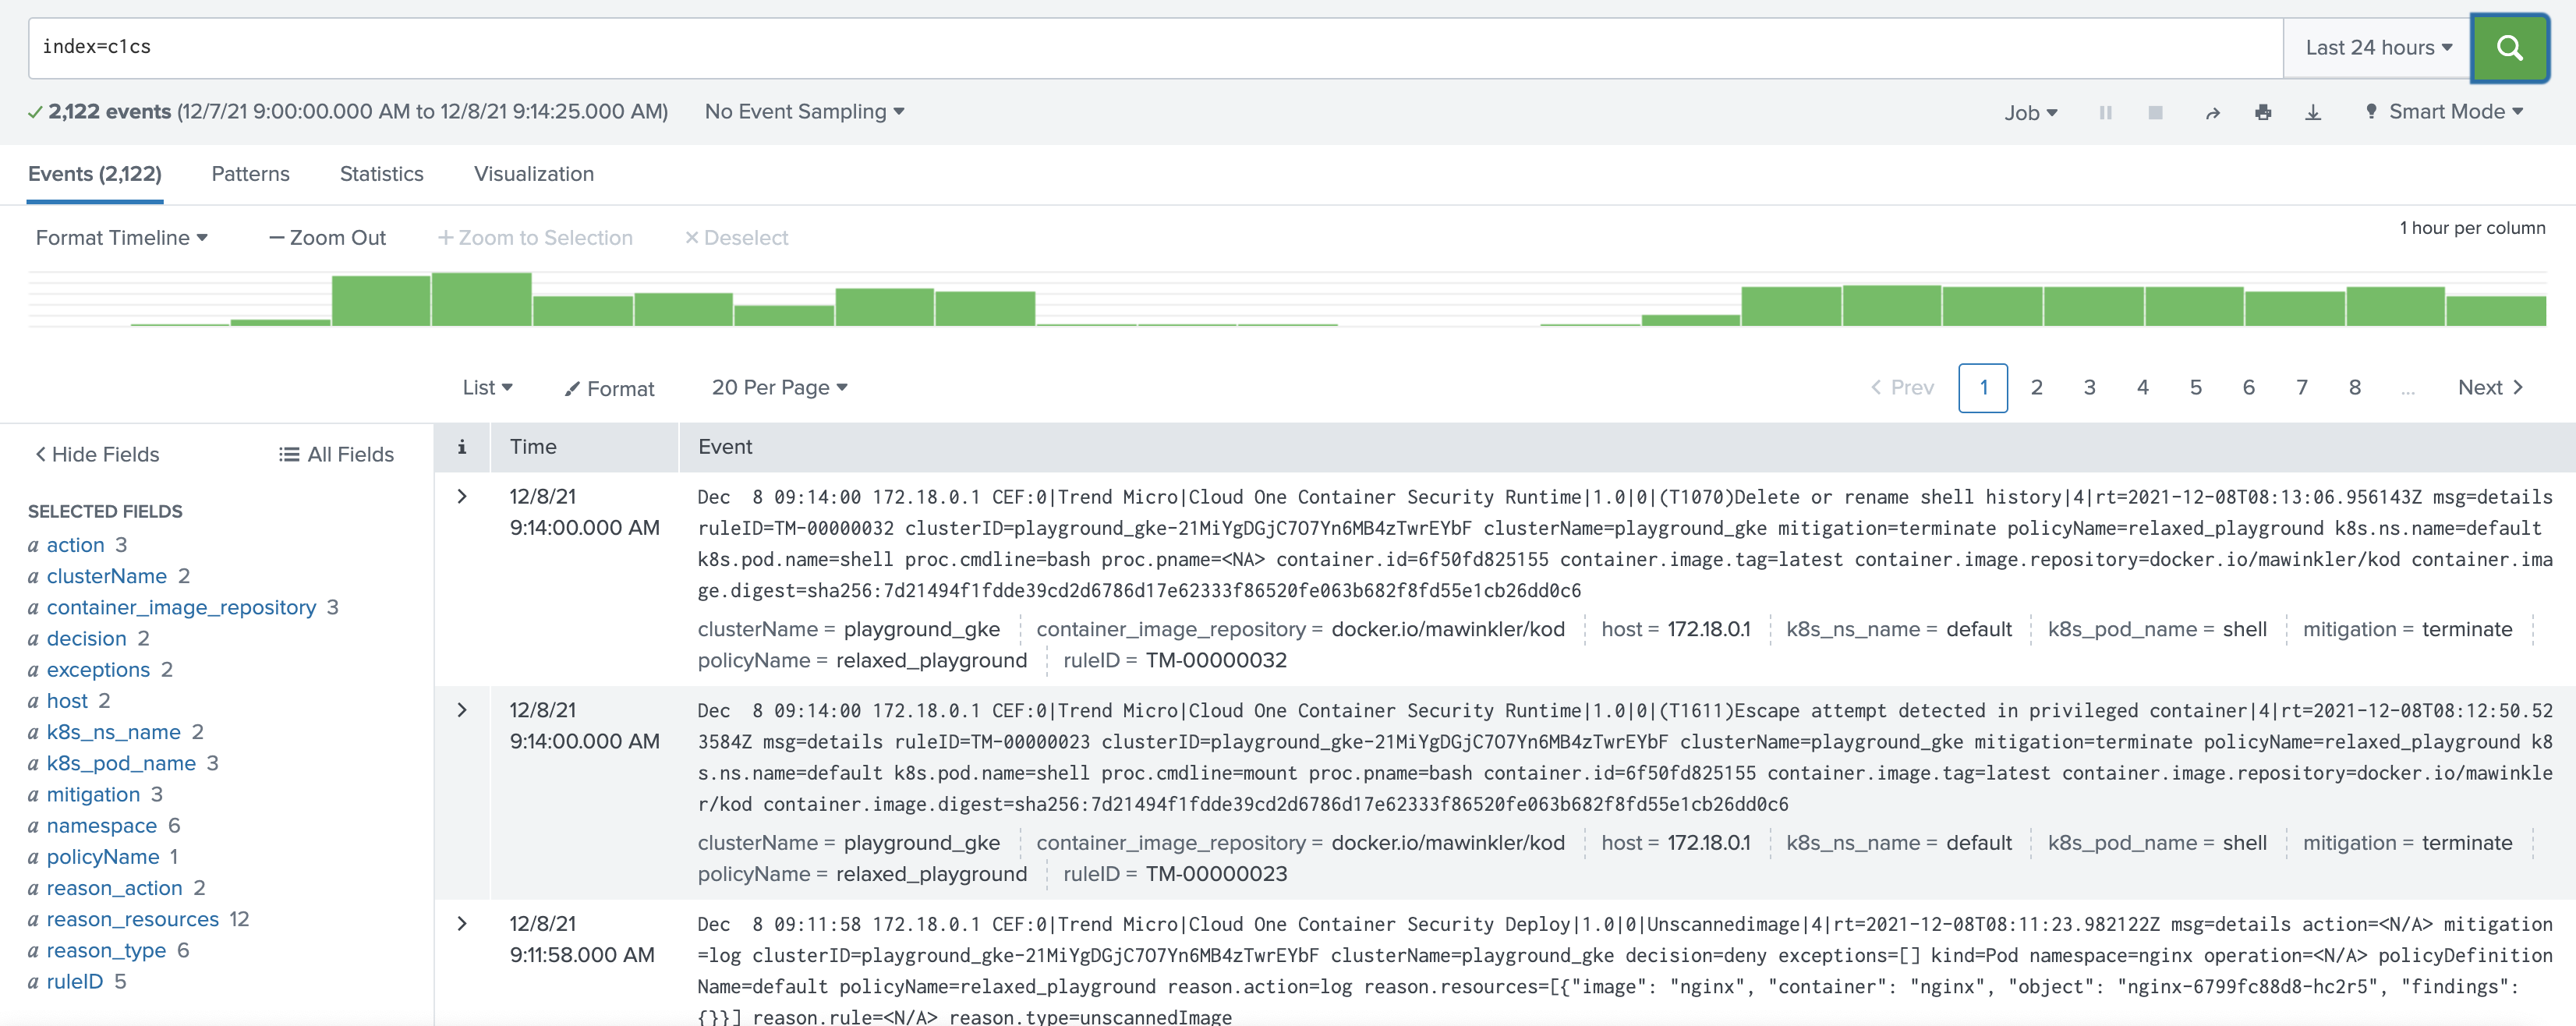Open the reason_type field
The height and width of the screenshot is (1026, 2576).
coord(106,950)
